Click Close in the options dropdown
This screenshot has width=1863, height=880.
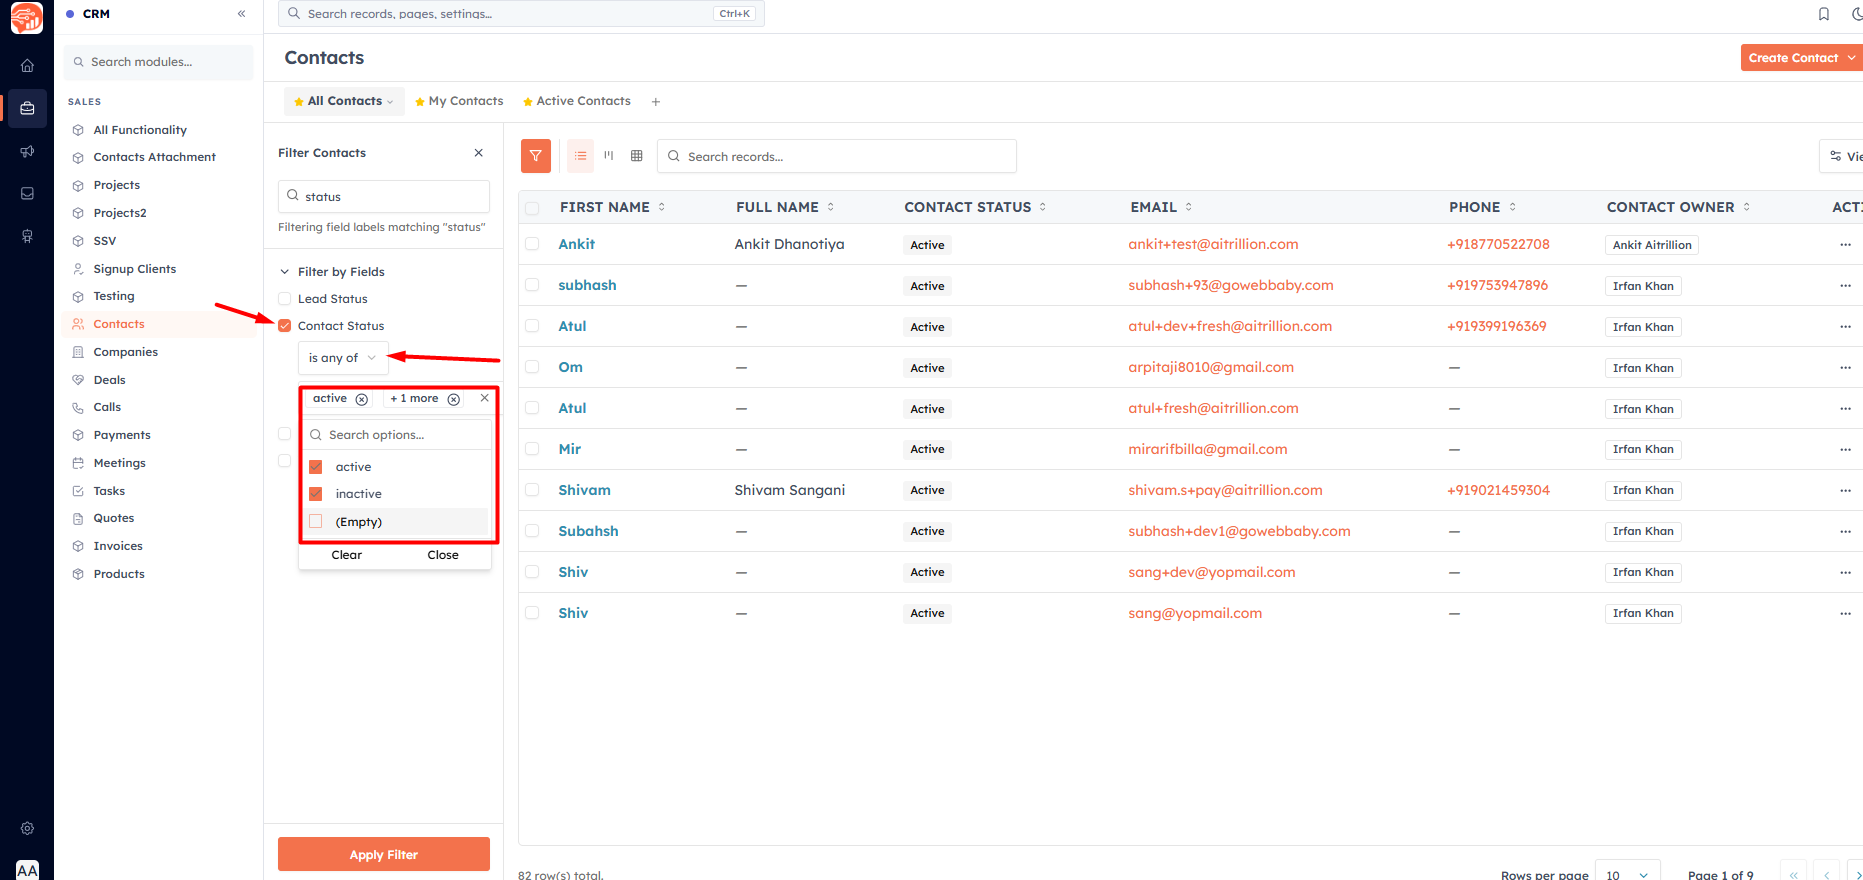[x=443, y=555]
